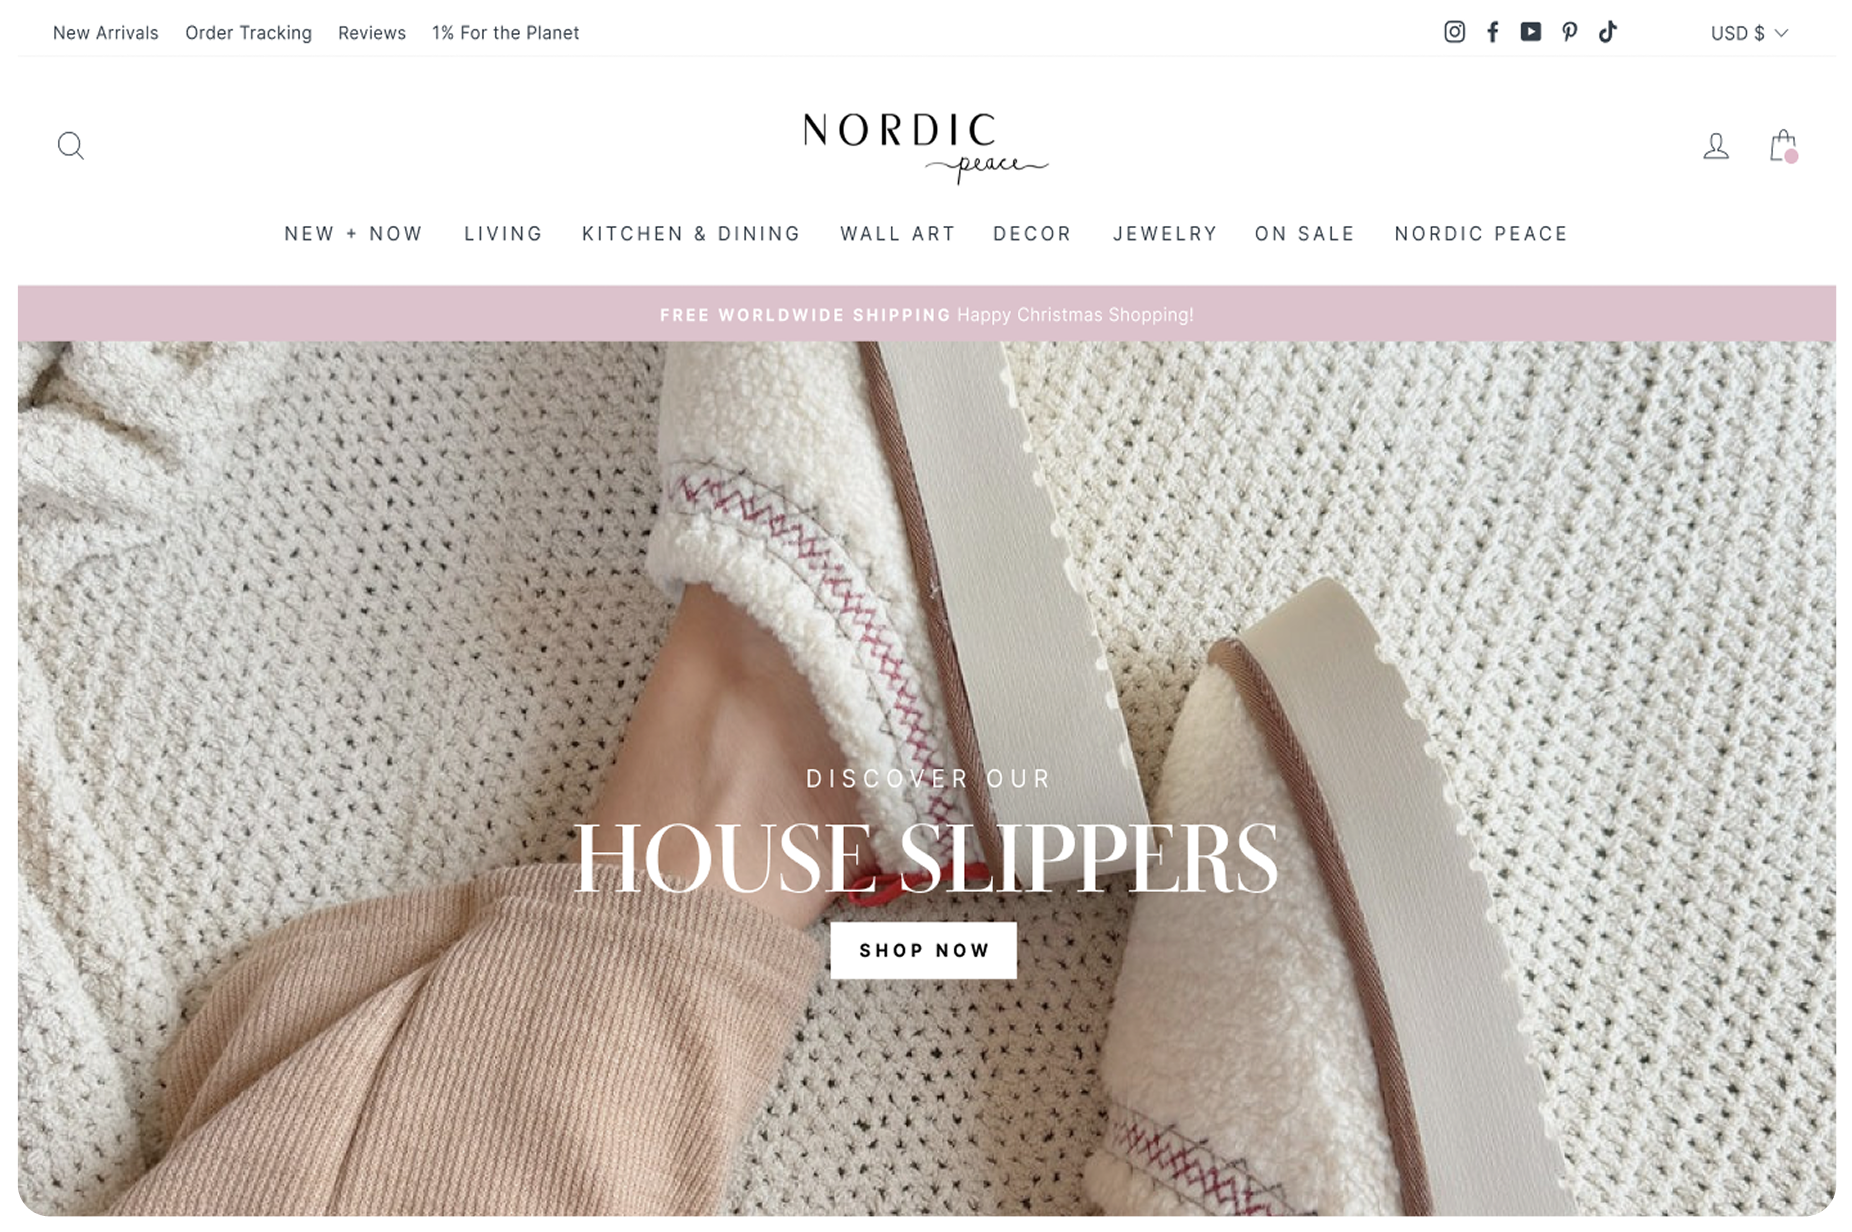Screen dimensions: 1852x1232
Task: Open the 1% For the Planet link
Action: (x=505, y=33)
